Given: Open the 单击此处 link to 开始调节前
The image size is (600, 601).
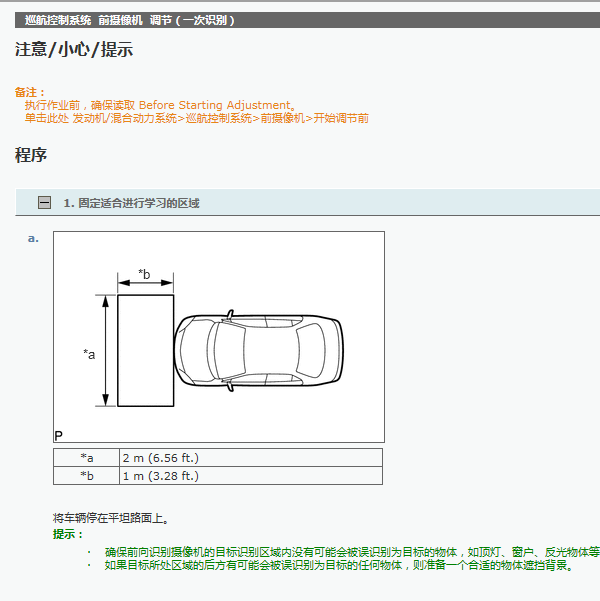Looking at the screenshot, I should tap(197, 118).
